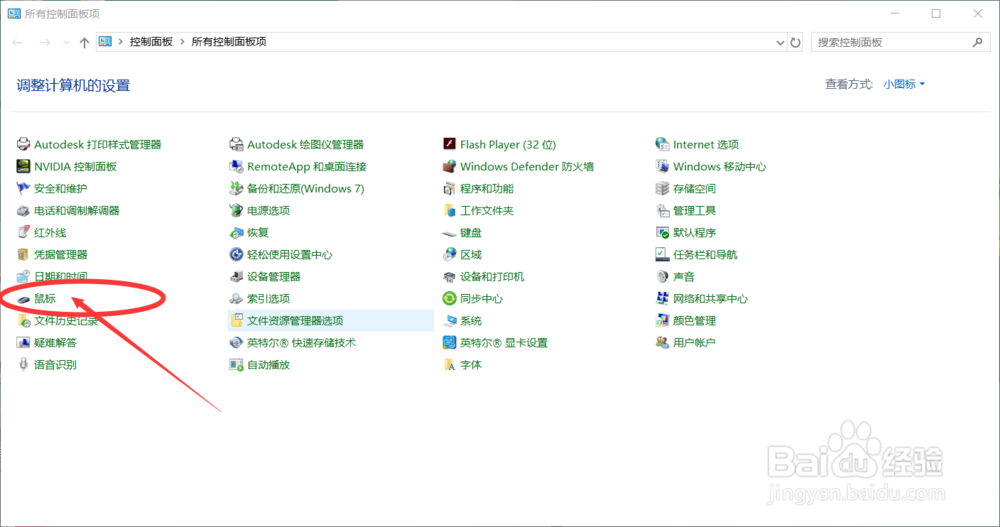Click the 所有控制面板项 breadcrumb item
The width and height of the screenshot is (1000, 527).
click(229, 42)
